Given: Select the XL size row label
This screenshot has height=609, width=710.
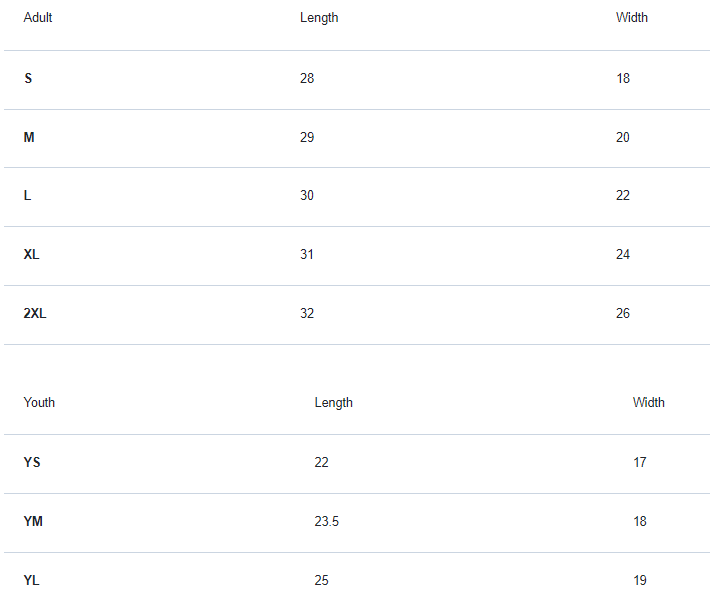Looking at the screenshot, I should tap(32, 255).
